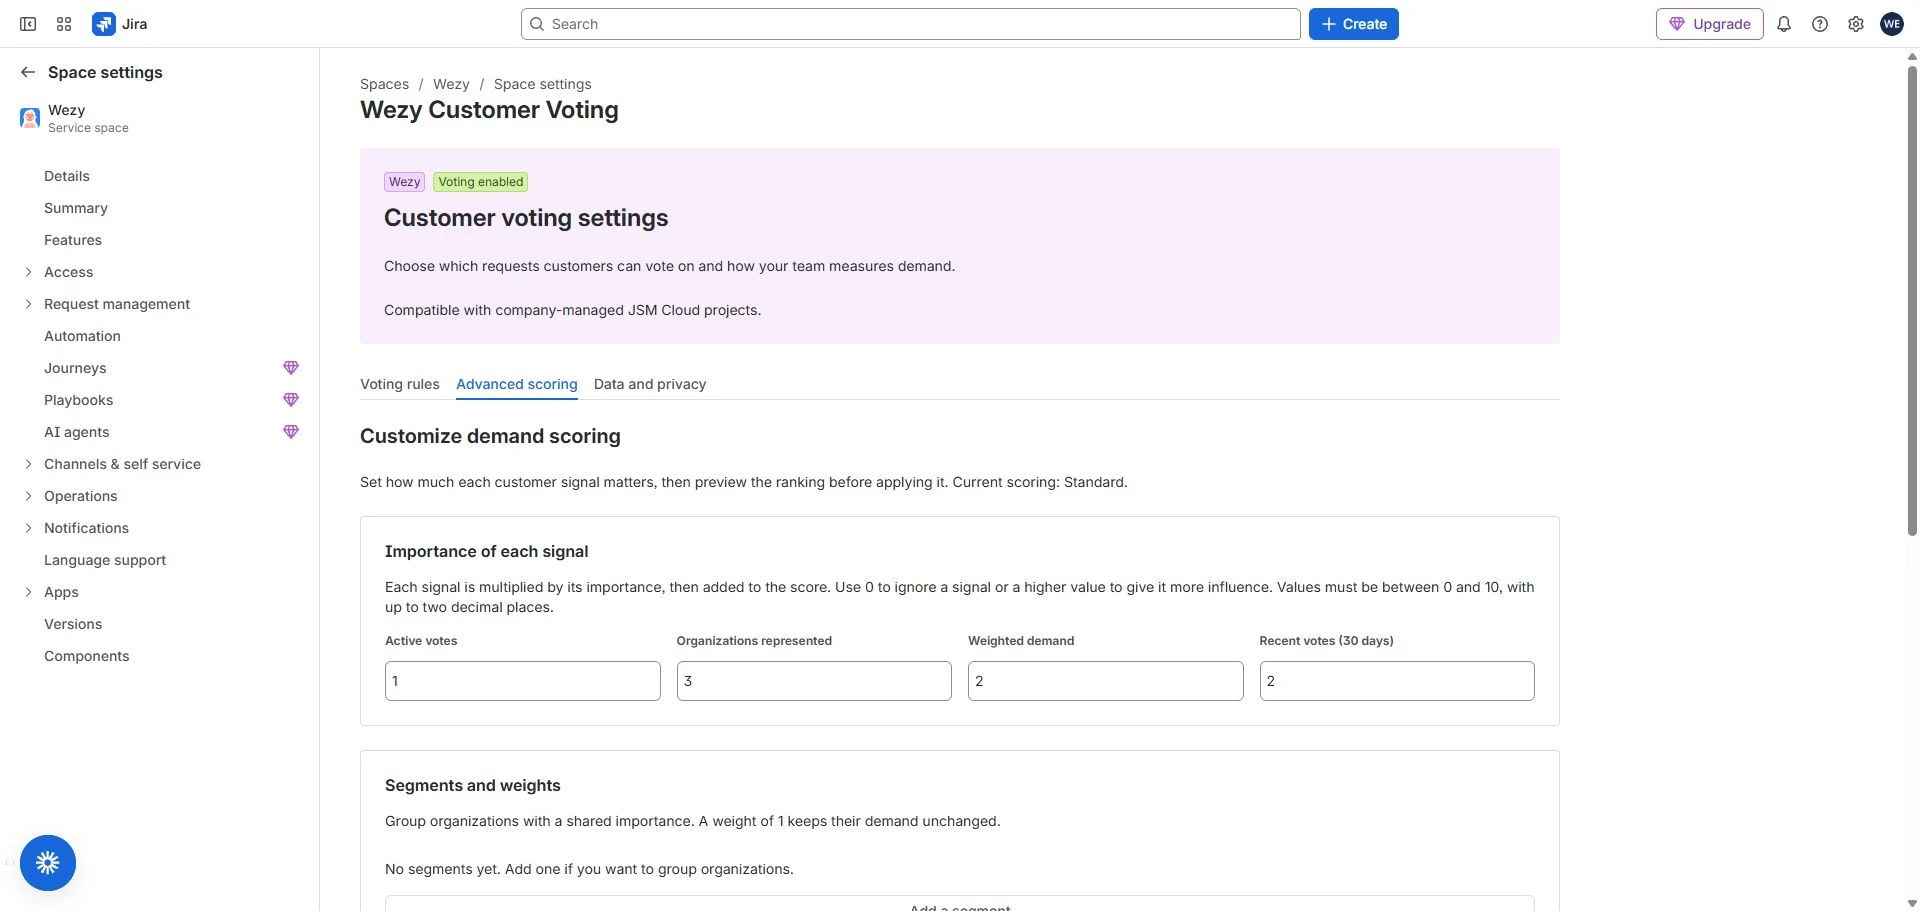
Task: Open the Data and privacy tab
Action: point(650,384)
